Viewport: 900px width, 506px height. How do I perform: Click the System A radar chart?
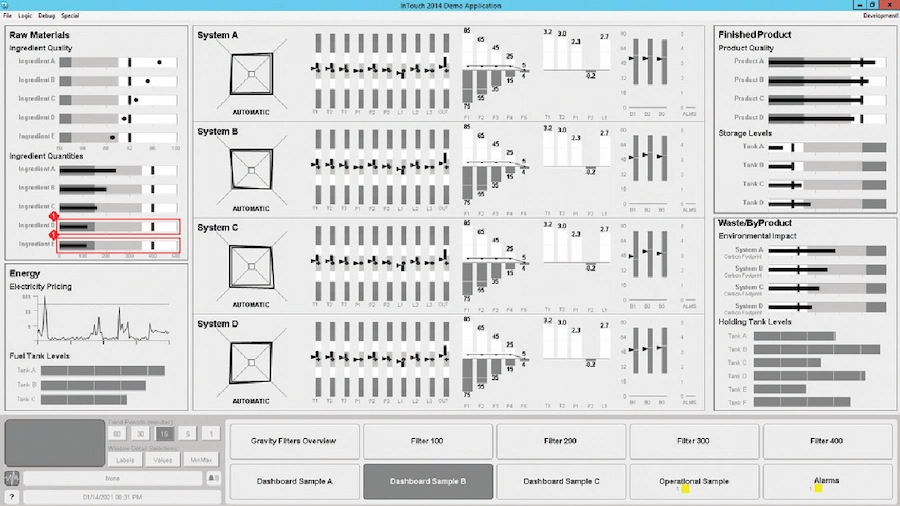pyautogui.click(x=250, y=73)
